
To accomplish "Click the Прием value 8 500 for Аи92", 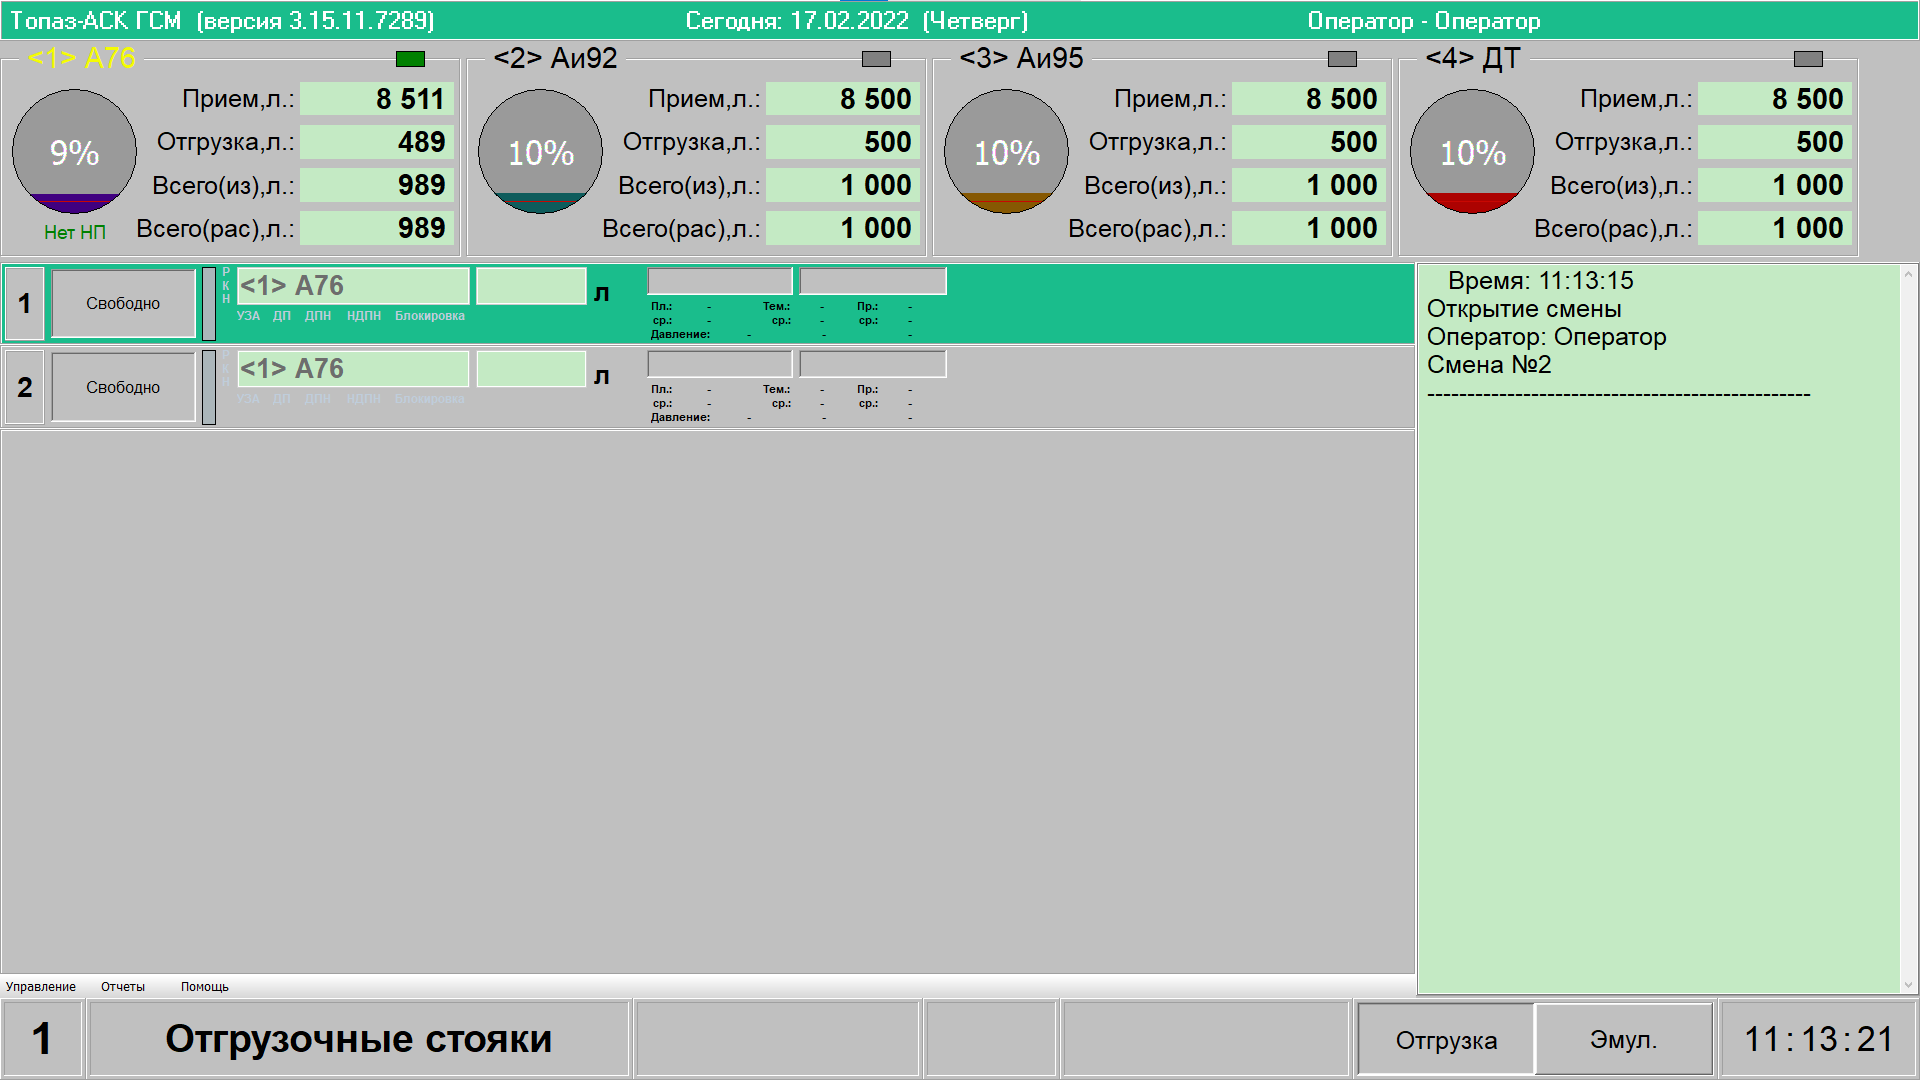I will pyautogui.click(x=843, y=99).
